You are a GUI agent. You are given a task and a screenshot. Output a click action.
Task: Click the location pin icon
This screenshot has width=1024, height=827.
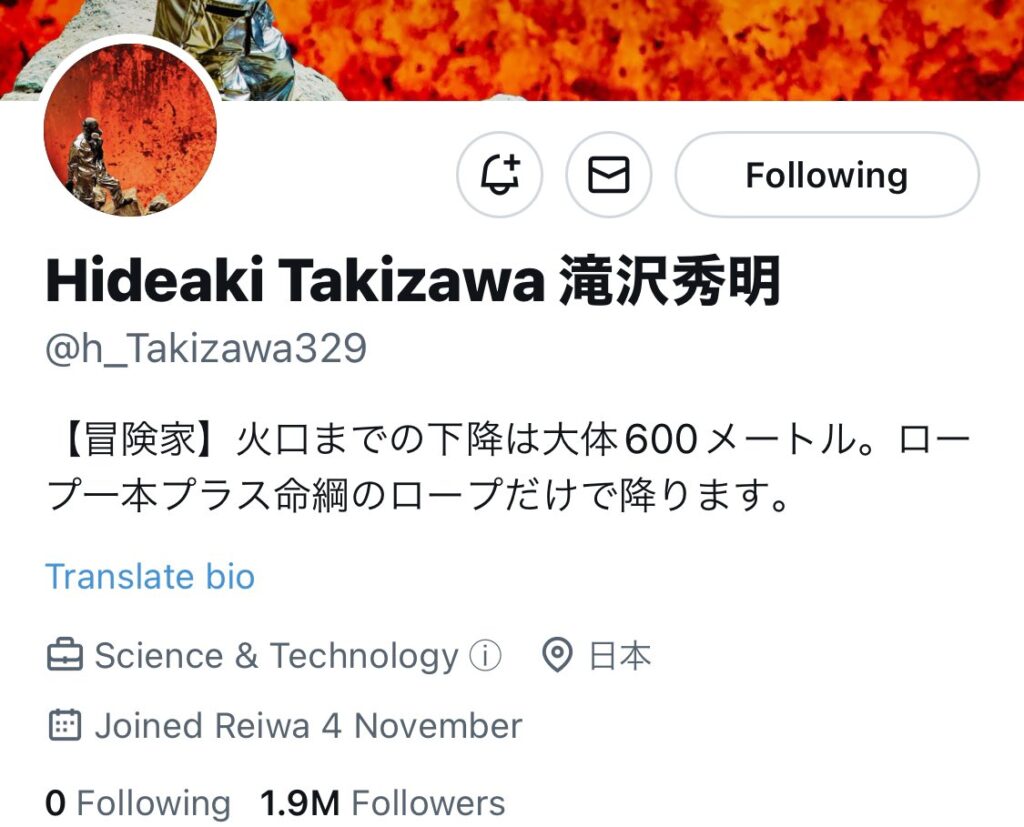(557, 655)
